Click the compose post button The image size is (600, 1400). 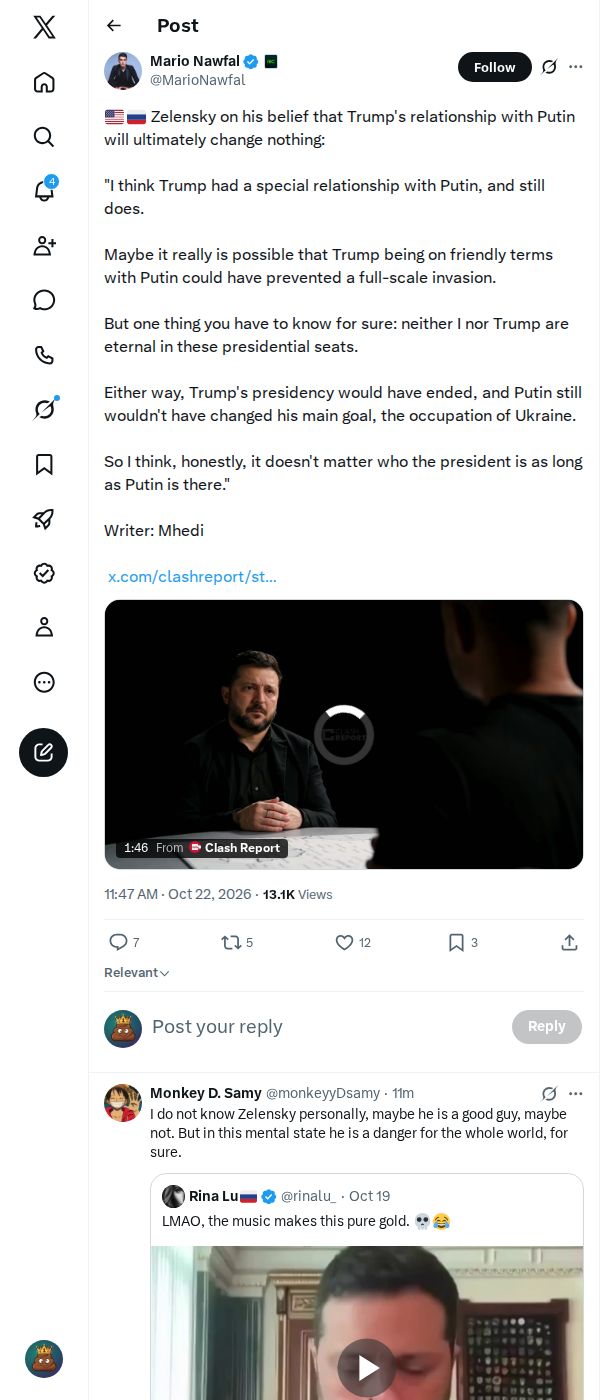(x=43, y=753)
